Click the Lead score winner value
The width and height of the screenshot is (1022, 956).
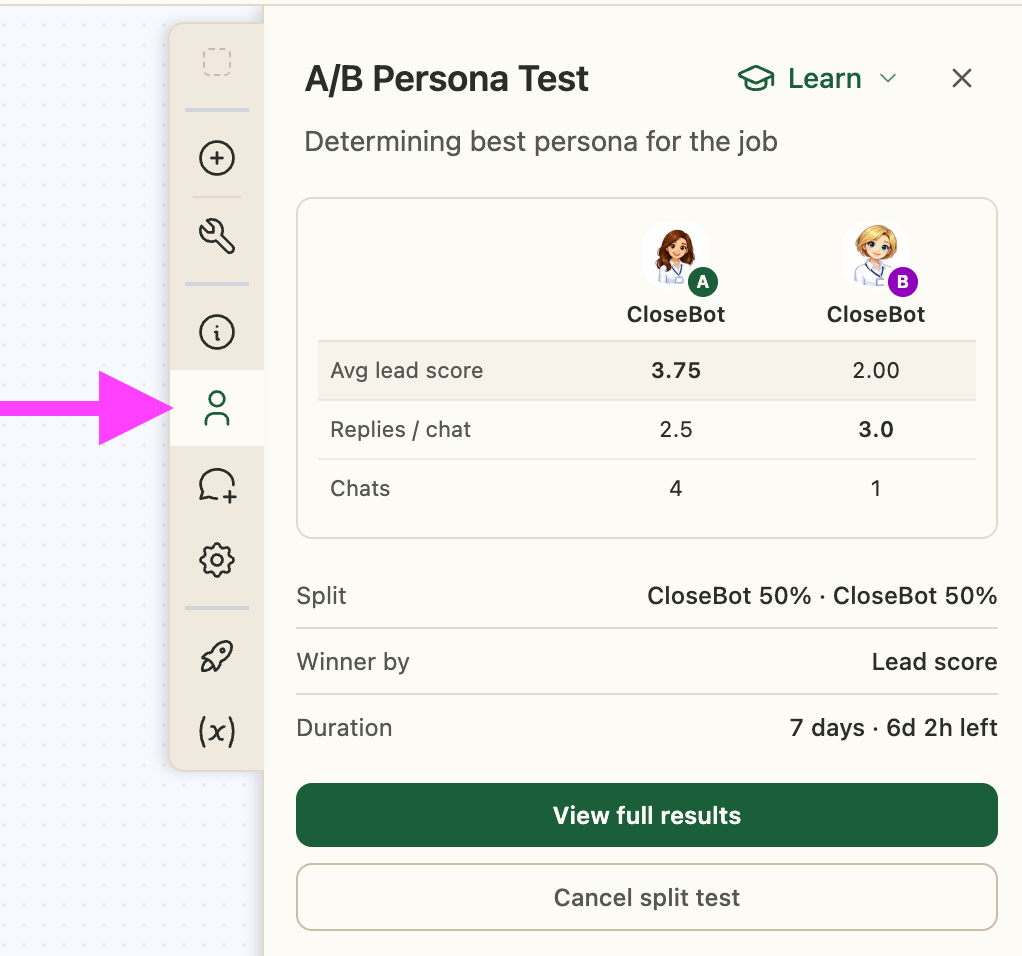[935, 661]
